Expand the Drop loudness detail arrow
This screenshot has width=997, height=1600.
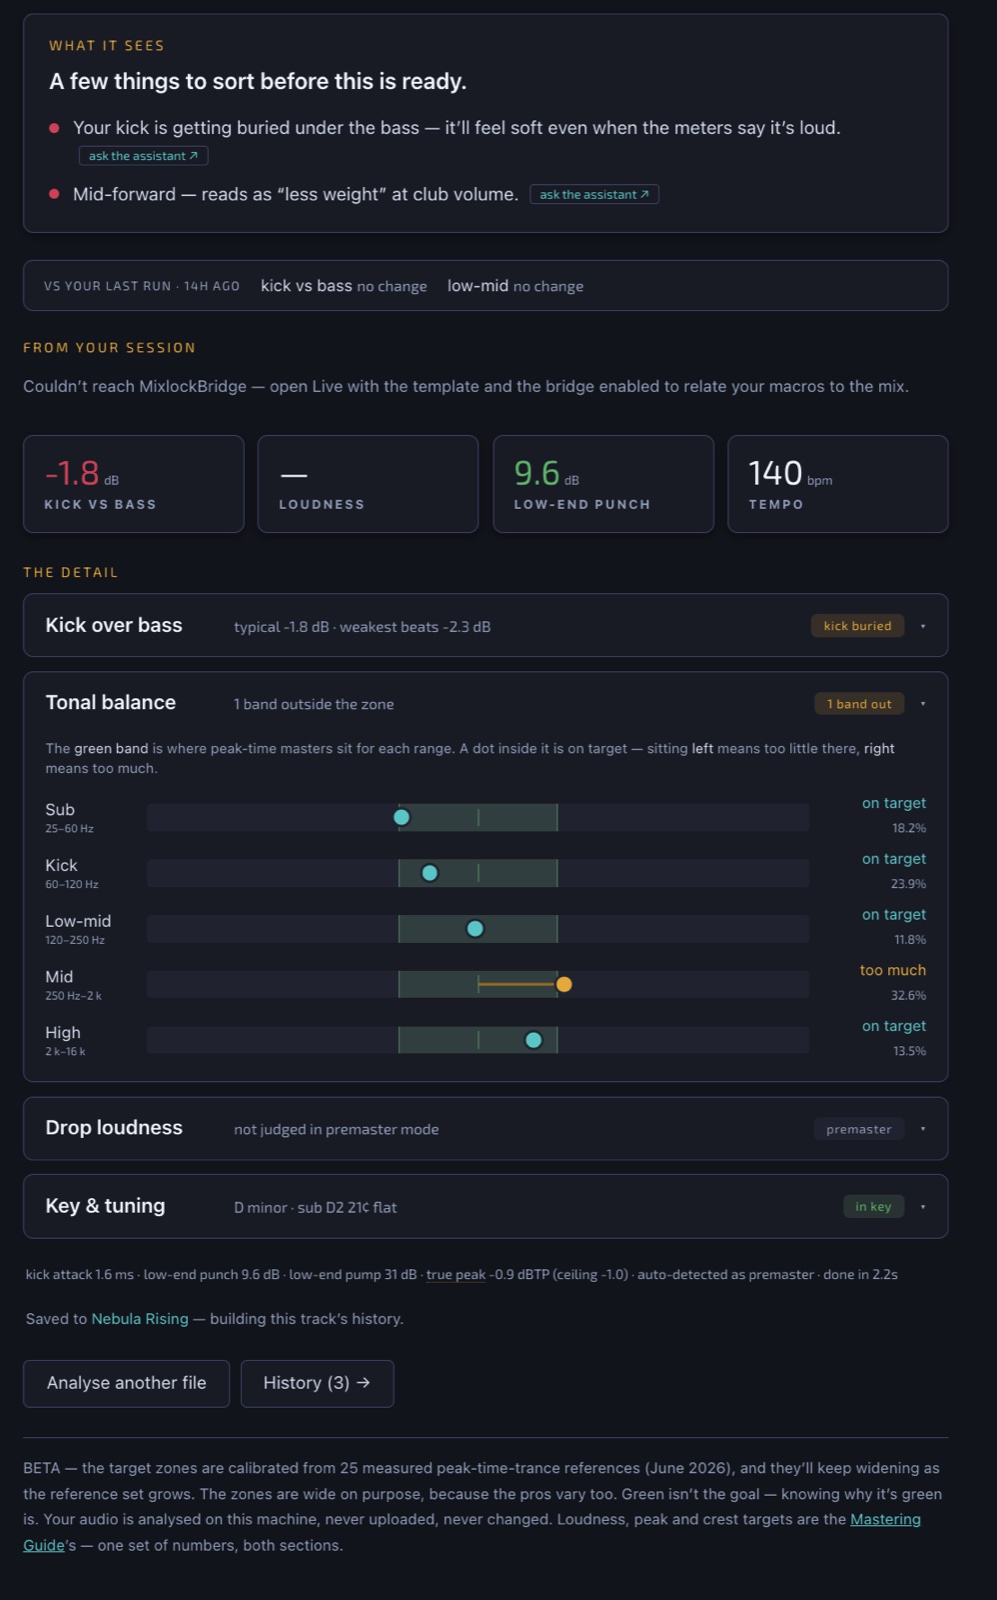(923, 1129)
